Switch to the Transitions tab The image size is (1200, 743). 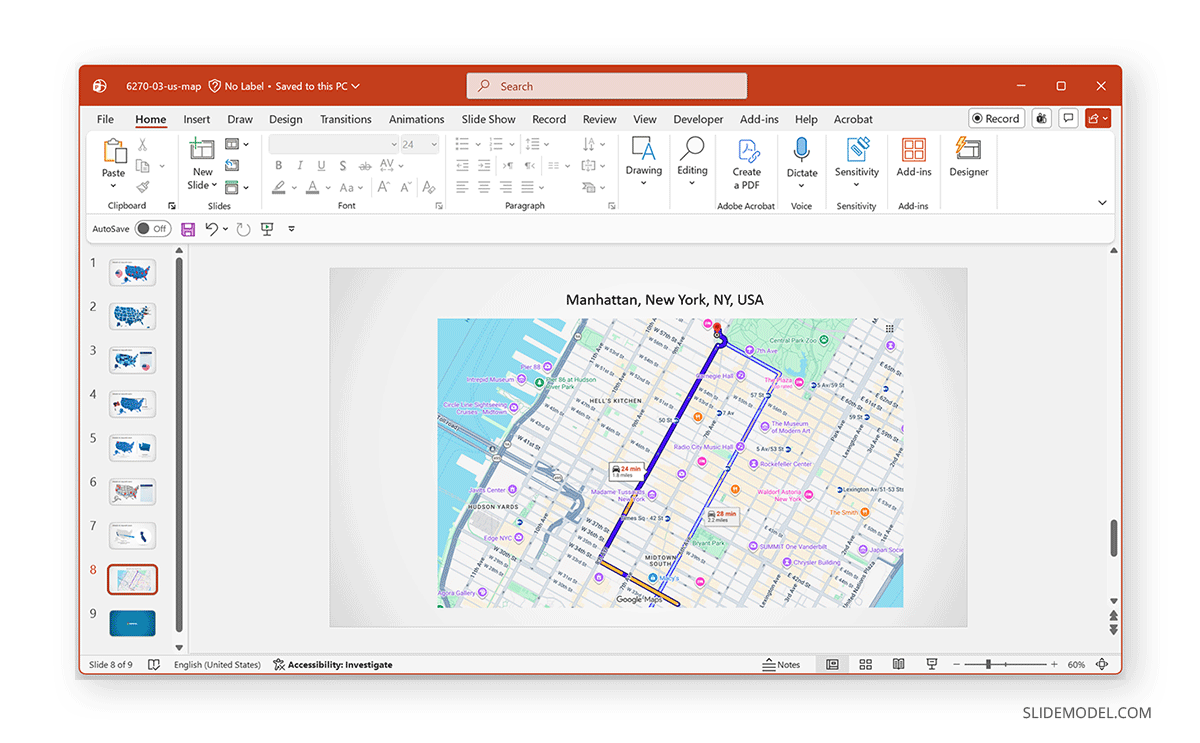[x=346, y=119]
